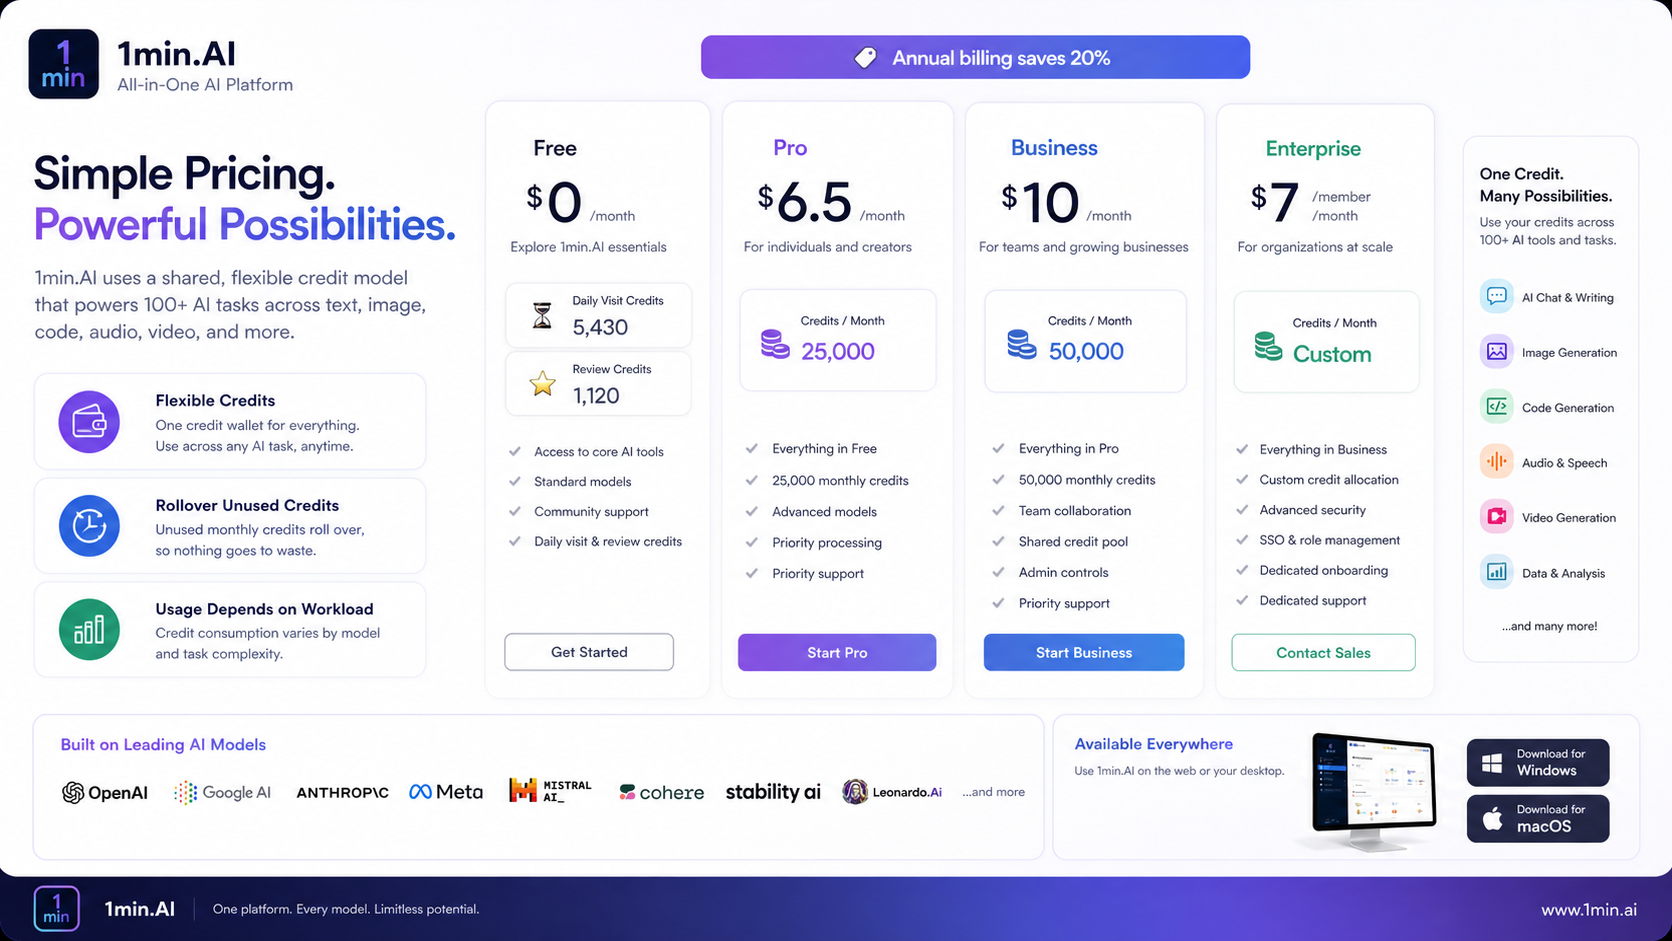The image size is (1672, 941).
Task: Click the Image Generation icon
Action: click(1496, 352)
